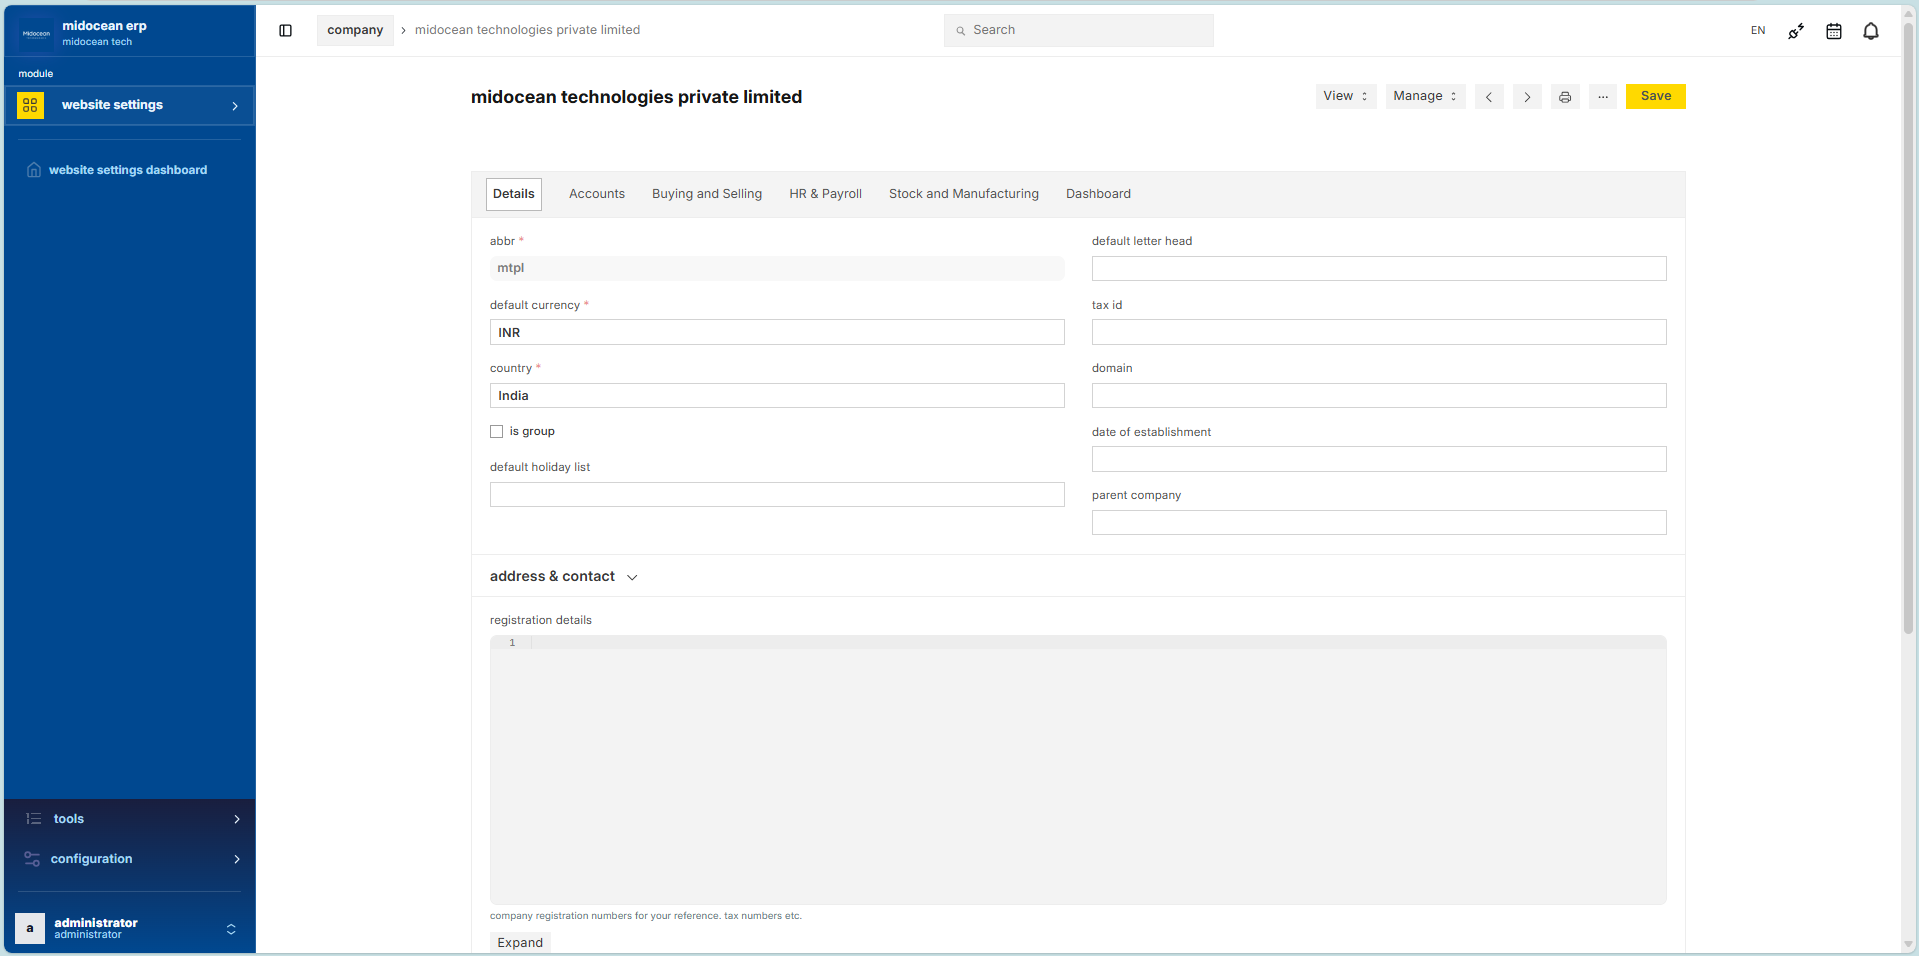Click the Expand button below registration details
Viewport: 1919px width, 956px height.
point(520,942)
